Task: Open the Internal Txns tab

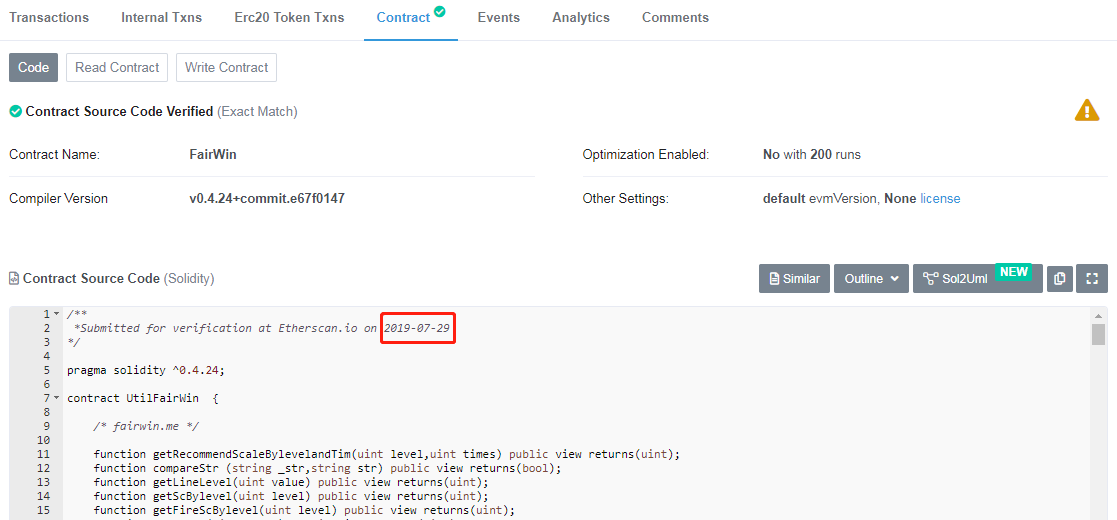Action: [x=161, y=18]
